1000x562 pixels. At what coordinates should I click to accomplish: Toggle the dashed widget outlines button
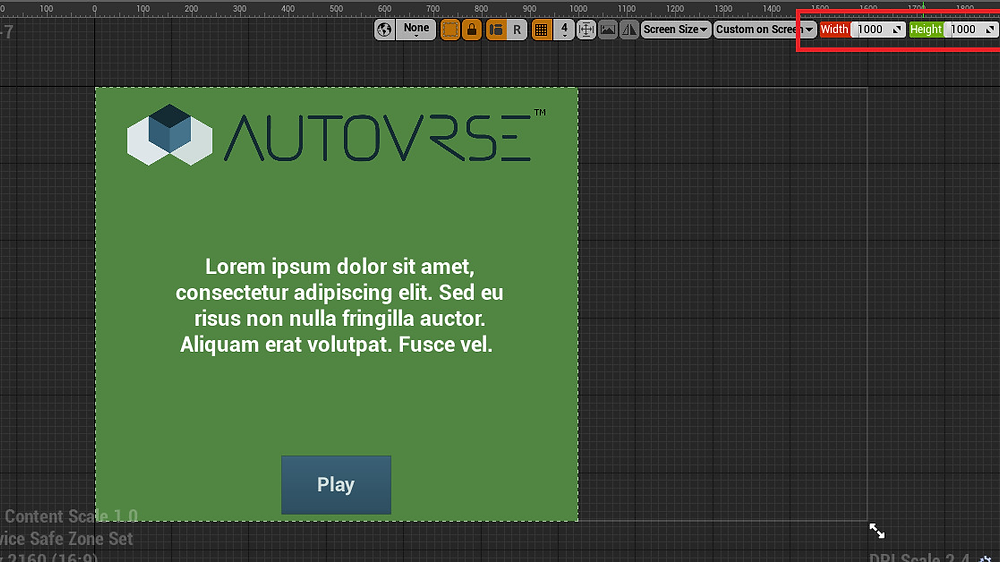click(450, 29)
